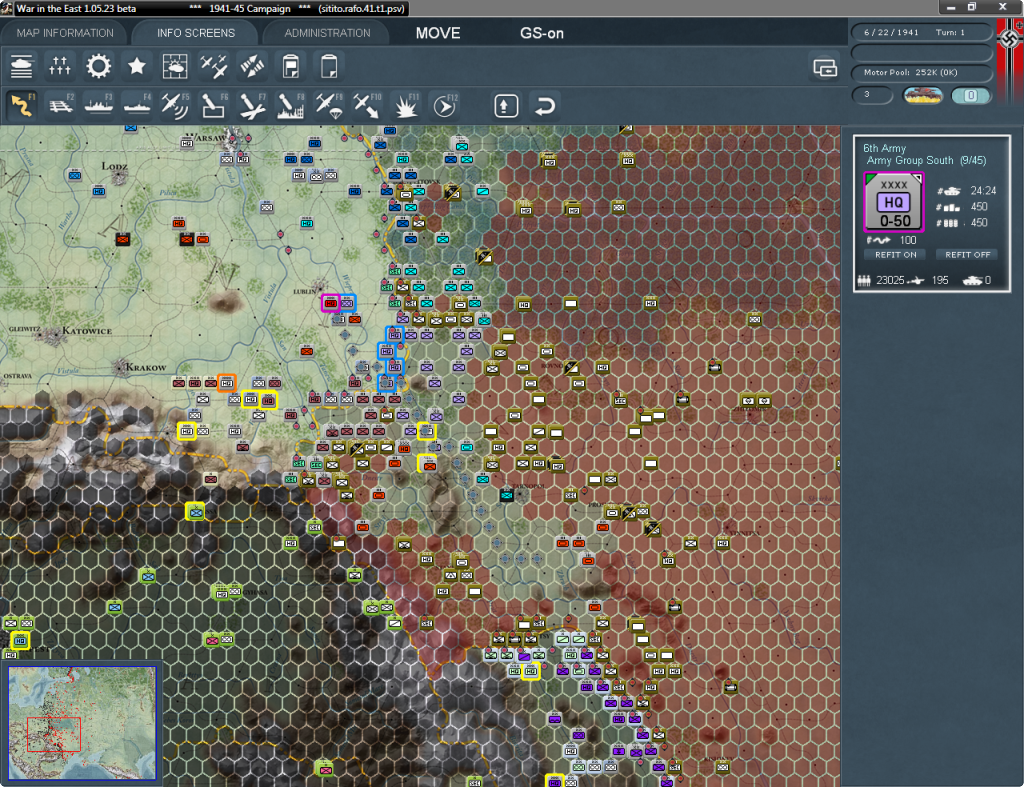Click the star victory screen icon
This screenshot has height=787, width=1024.
136,66
